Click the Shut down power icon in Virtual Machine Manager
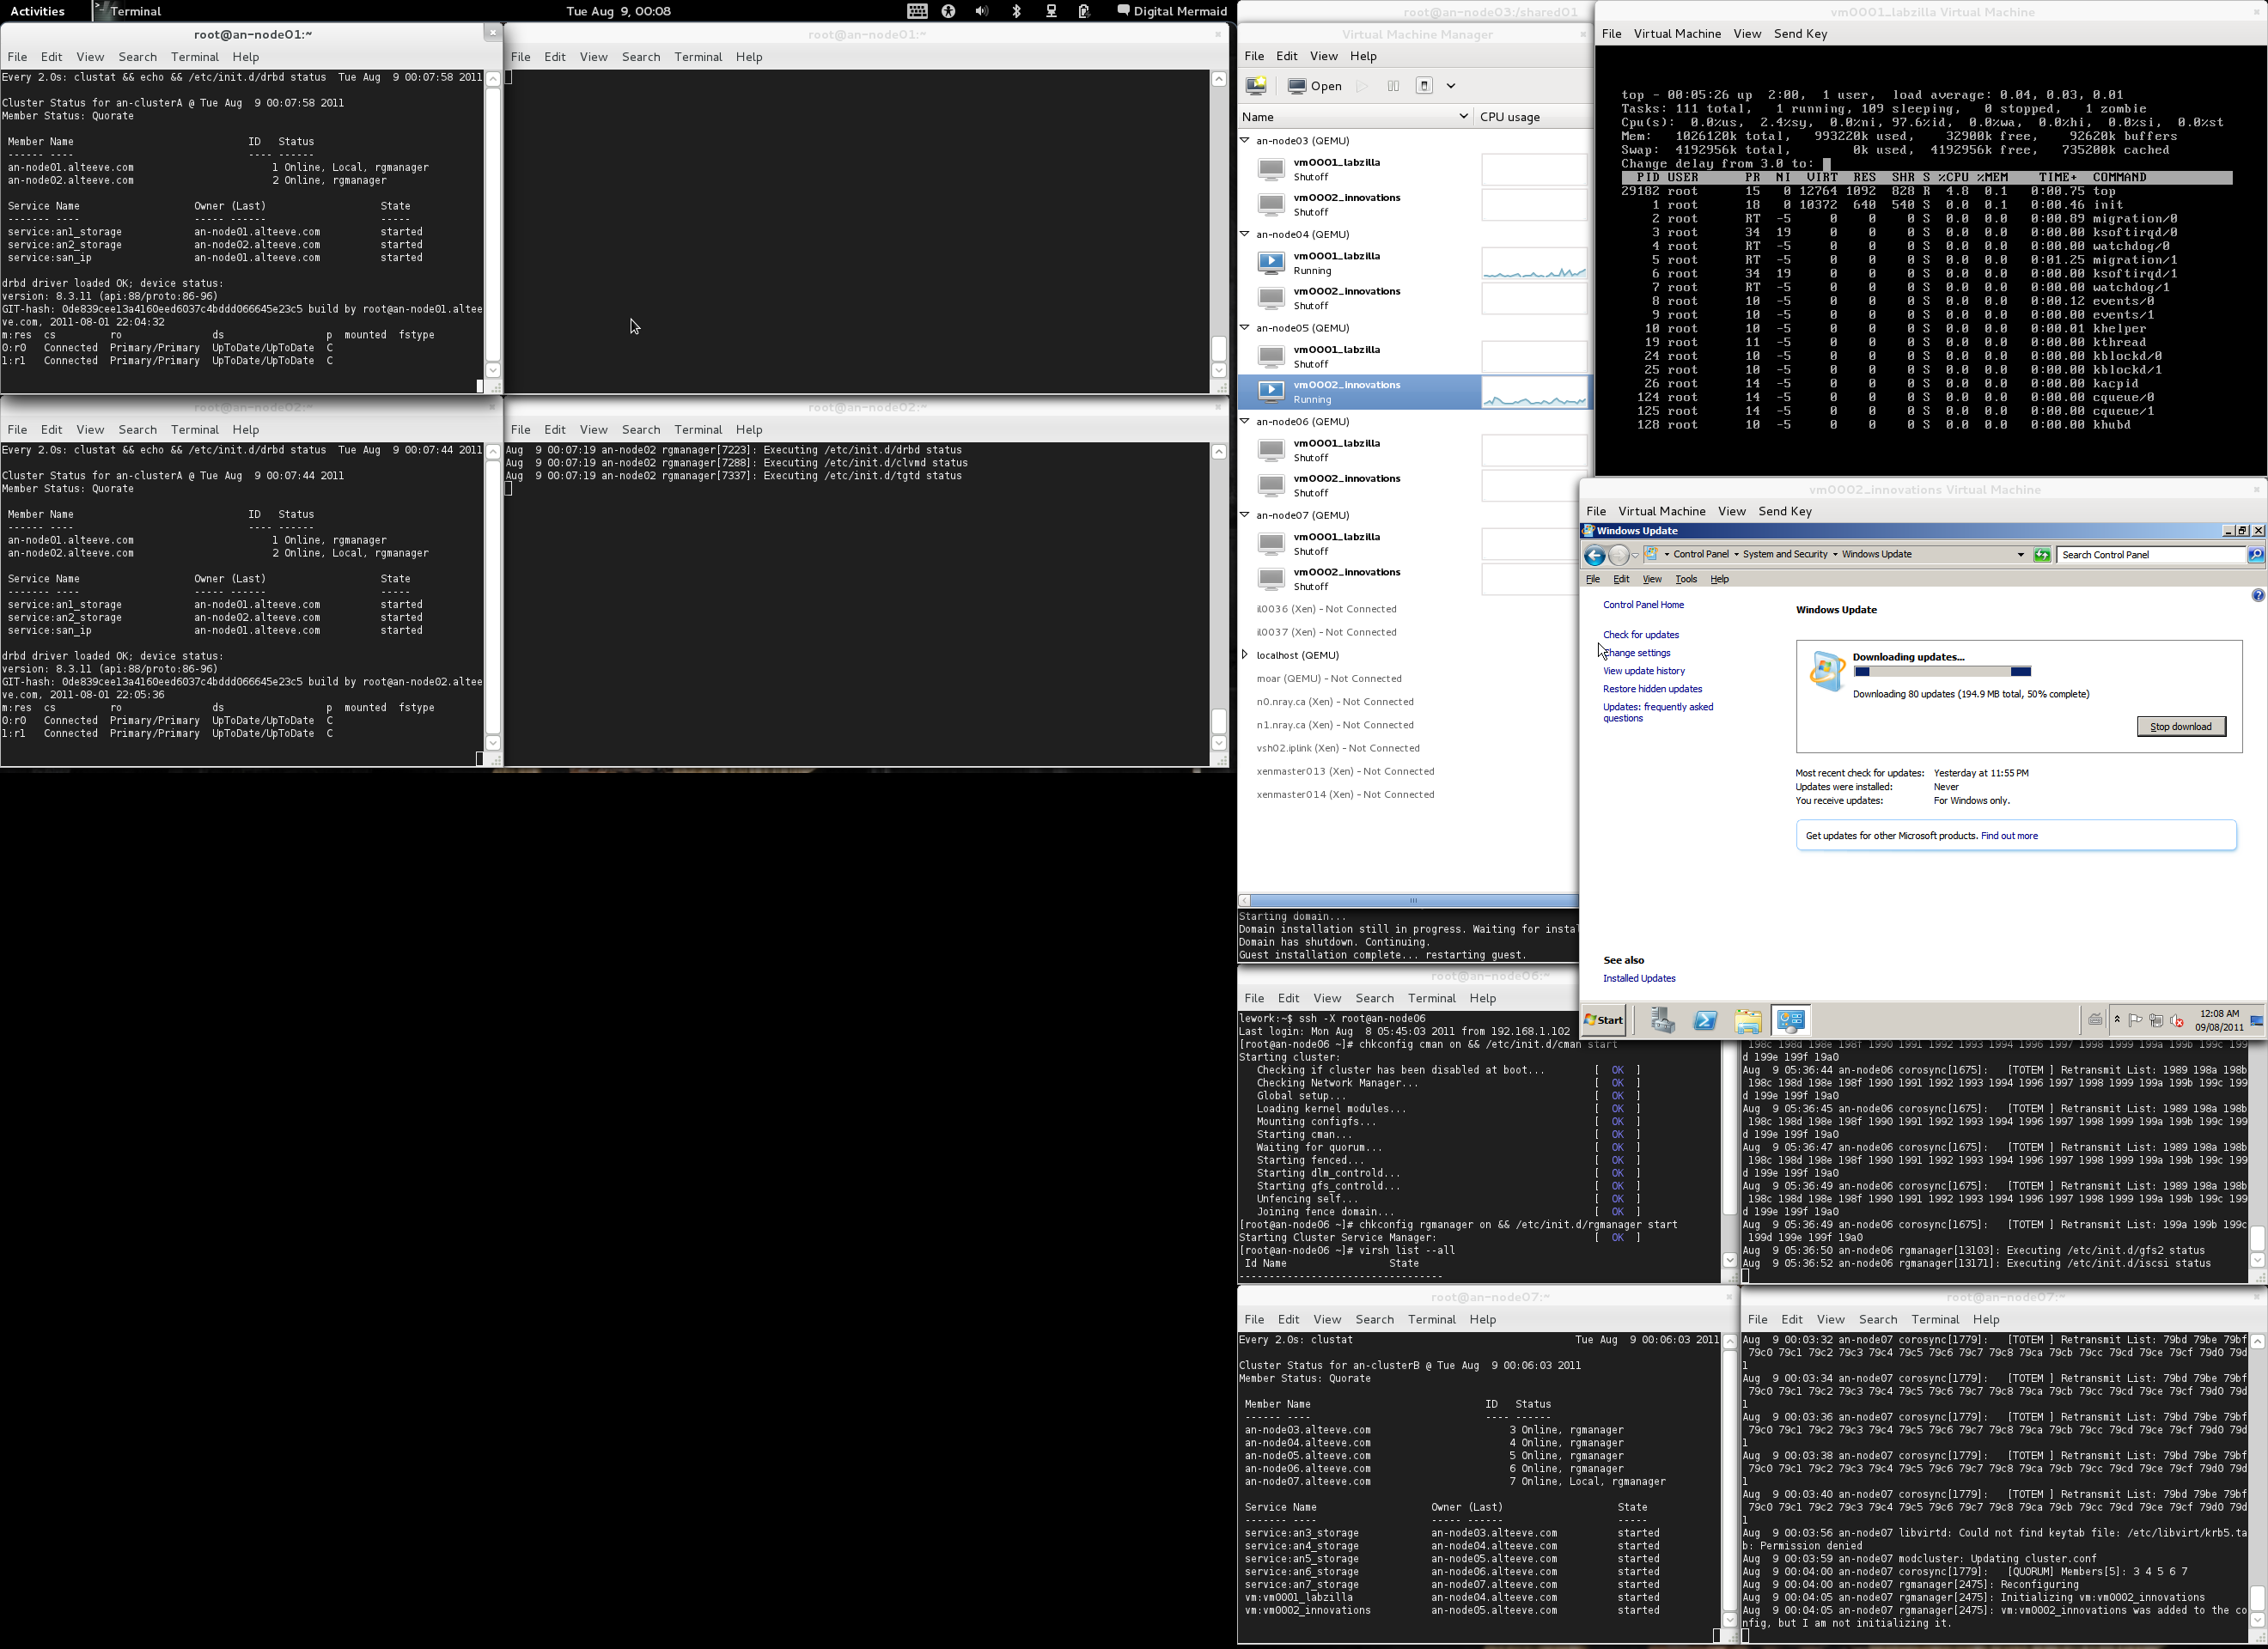The width and height of the screenshot is (2268, 1649). [x=1425, y=86]
